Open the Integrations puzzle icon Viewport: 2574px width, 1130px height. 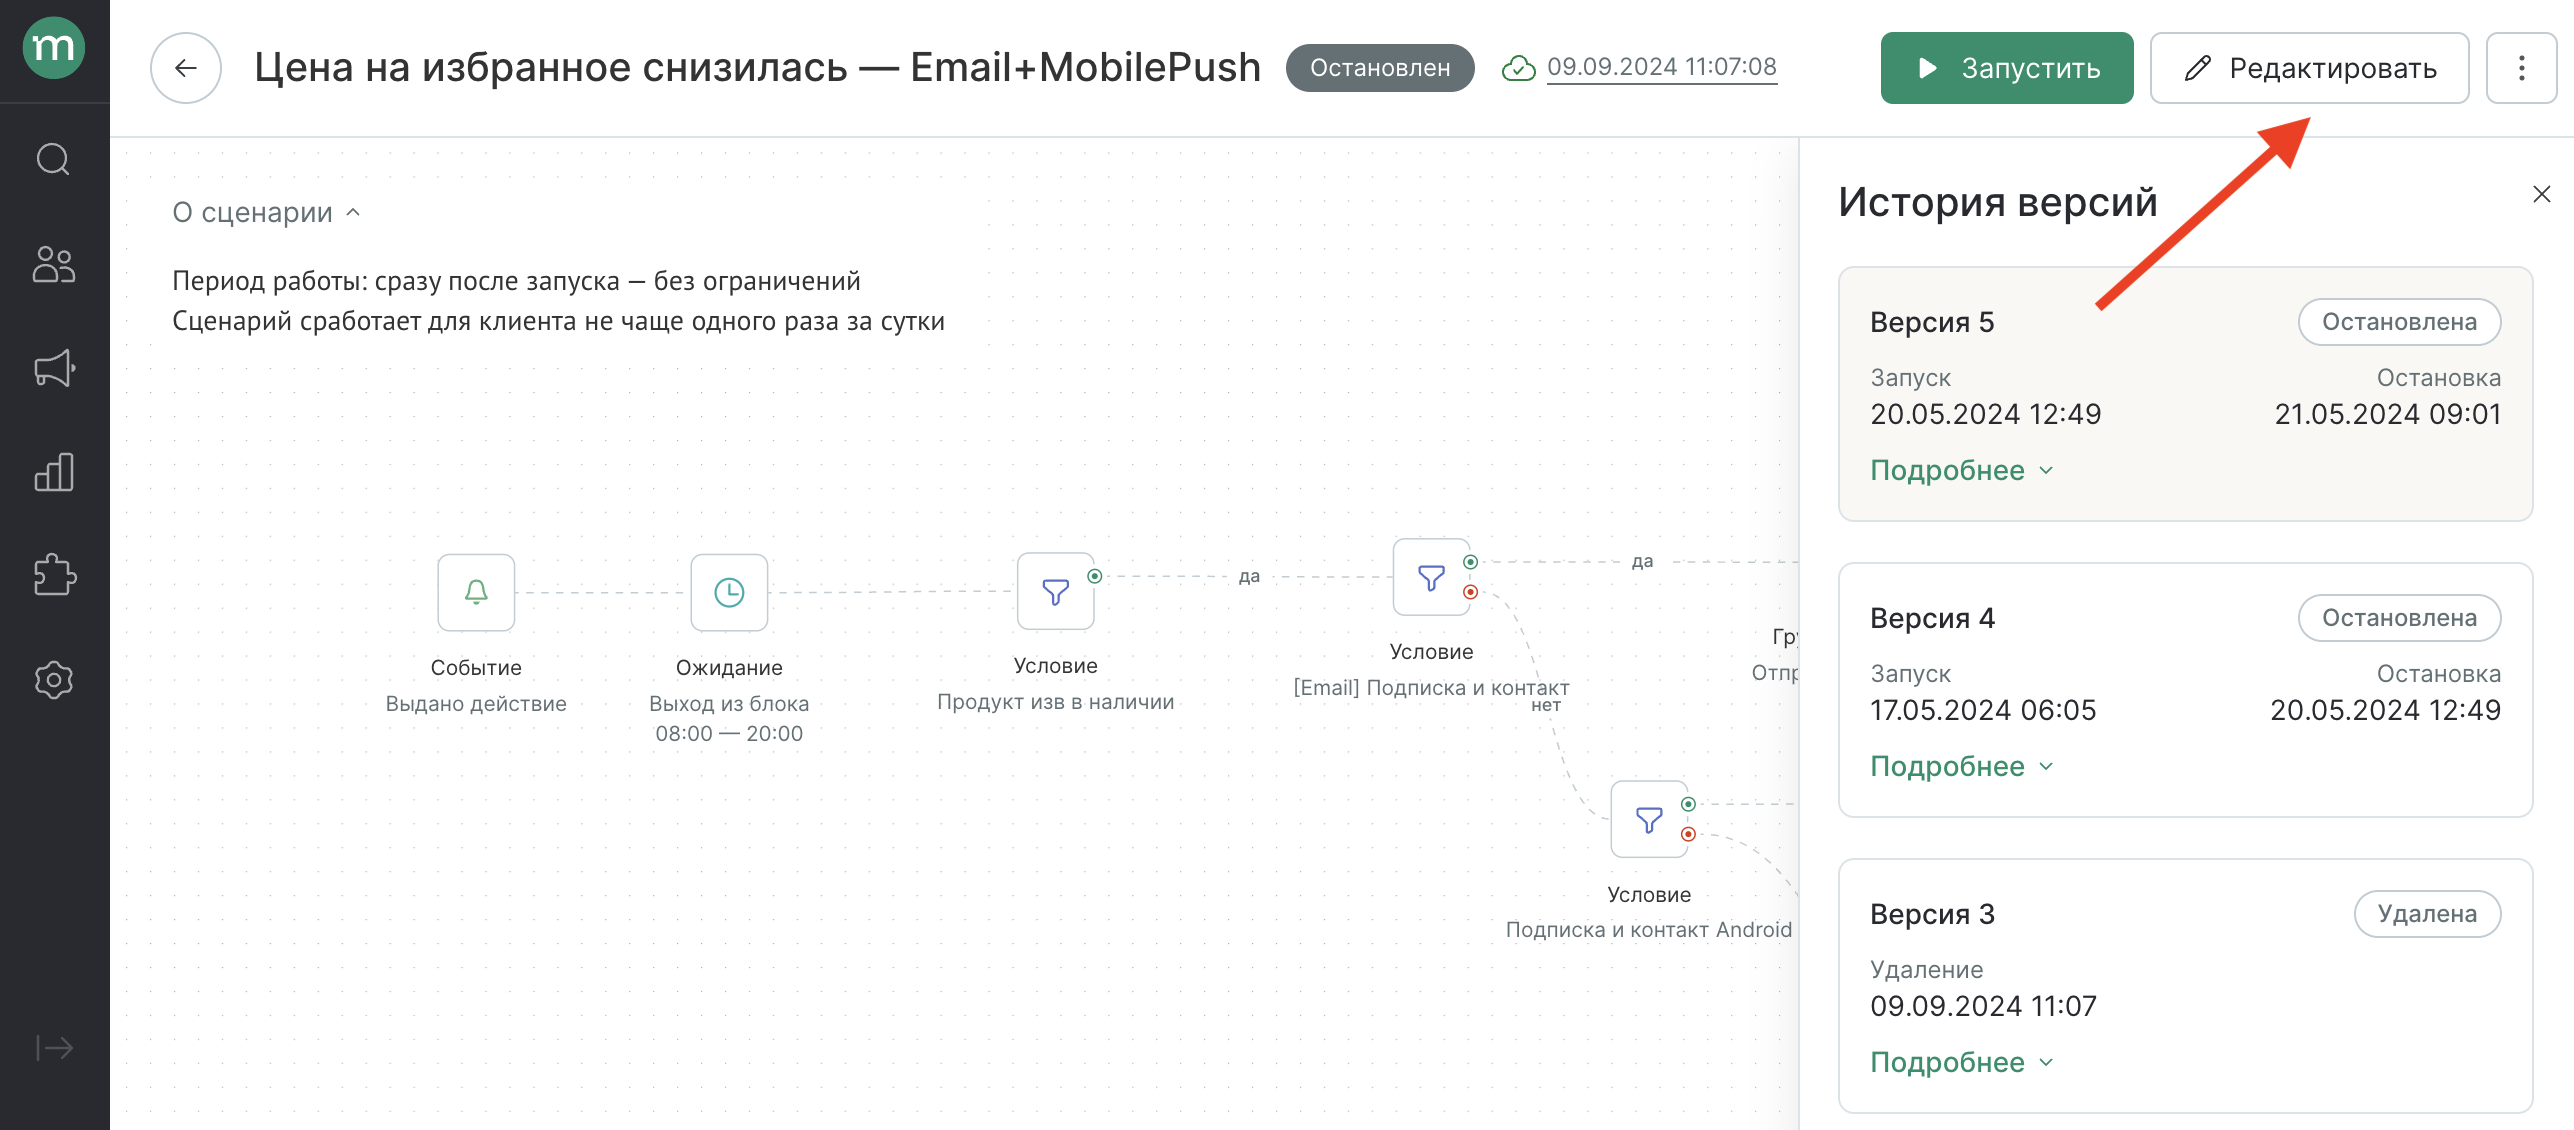54,575
